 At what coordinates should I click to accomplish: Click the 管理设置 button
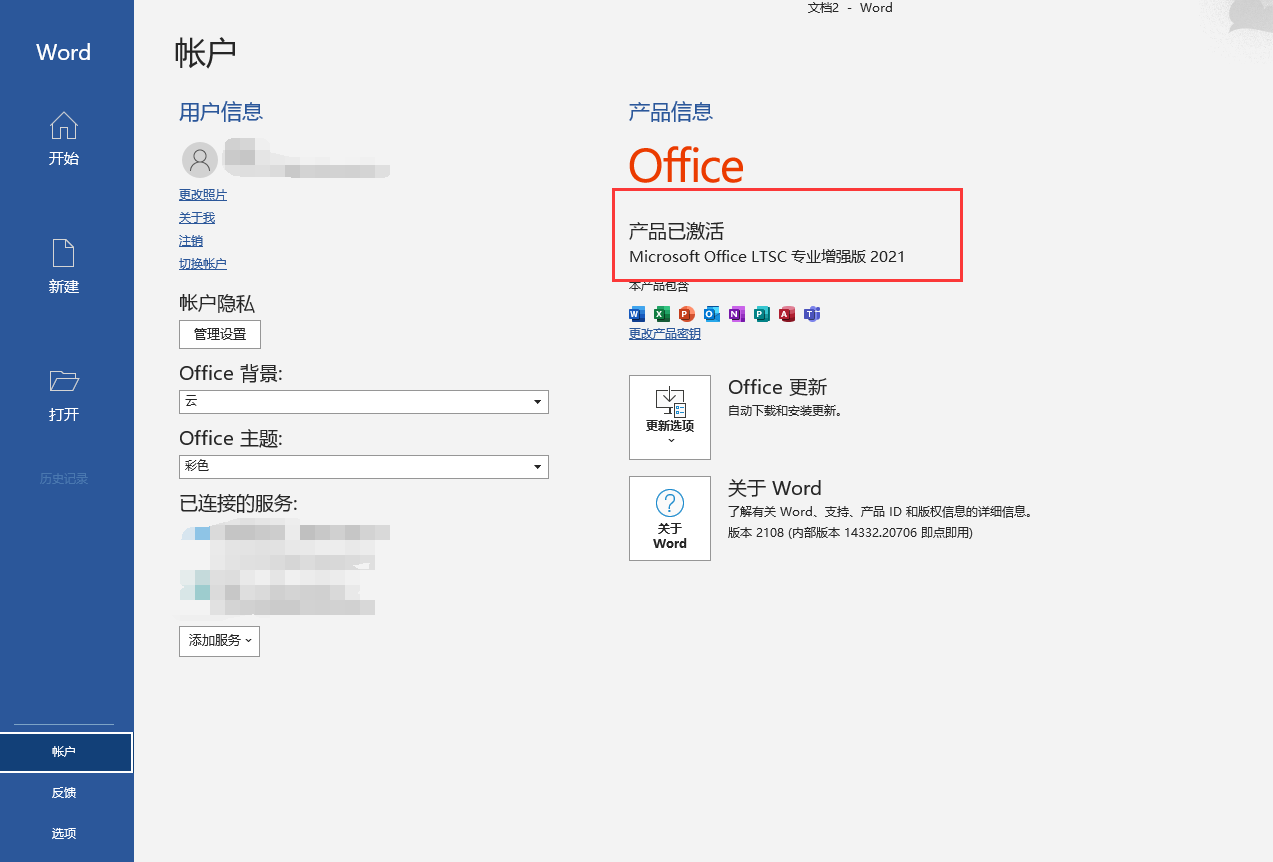coord(220,334)
